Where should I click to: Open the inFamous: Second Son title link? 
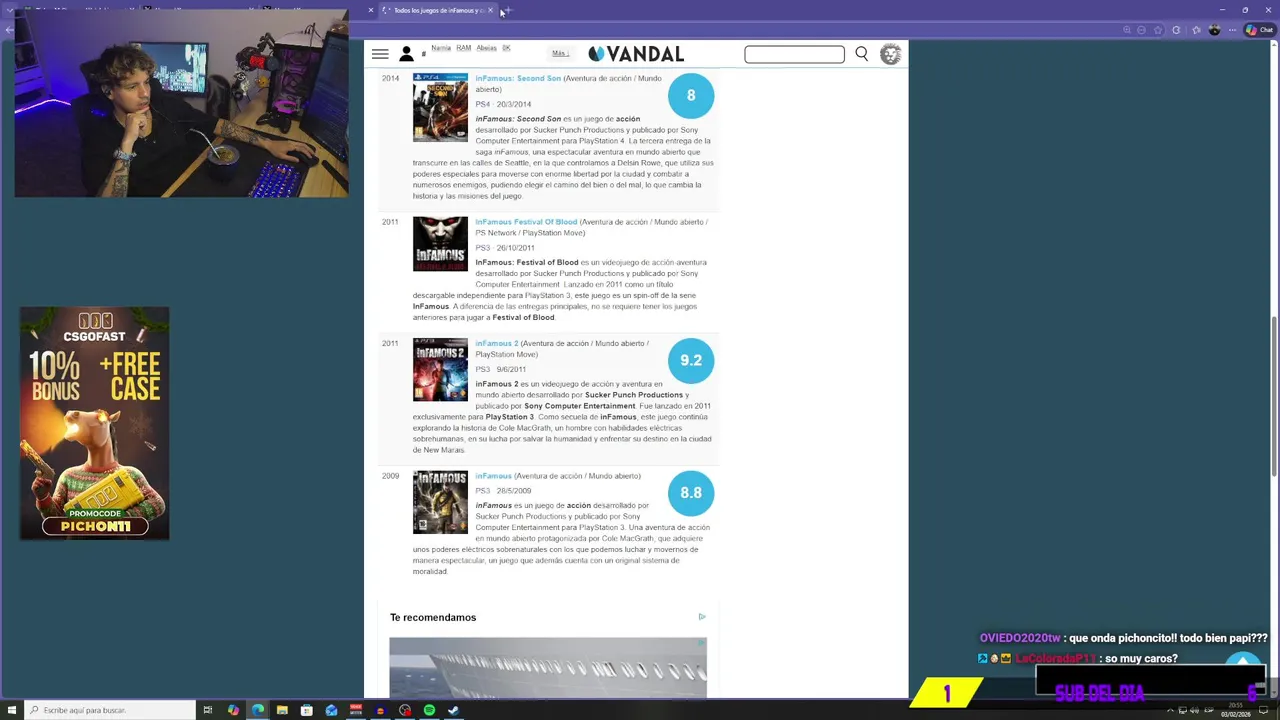[x=518, y=78]
